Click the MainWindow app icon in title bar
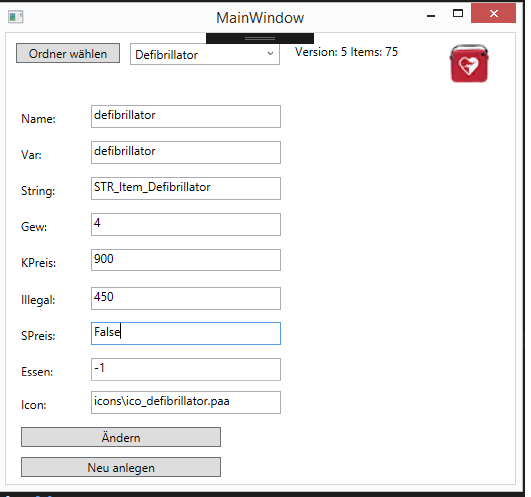 coord(16,17)
